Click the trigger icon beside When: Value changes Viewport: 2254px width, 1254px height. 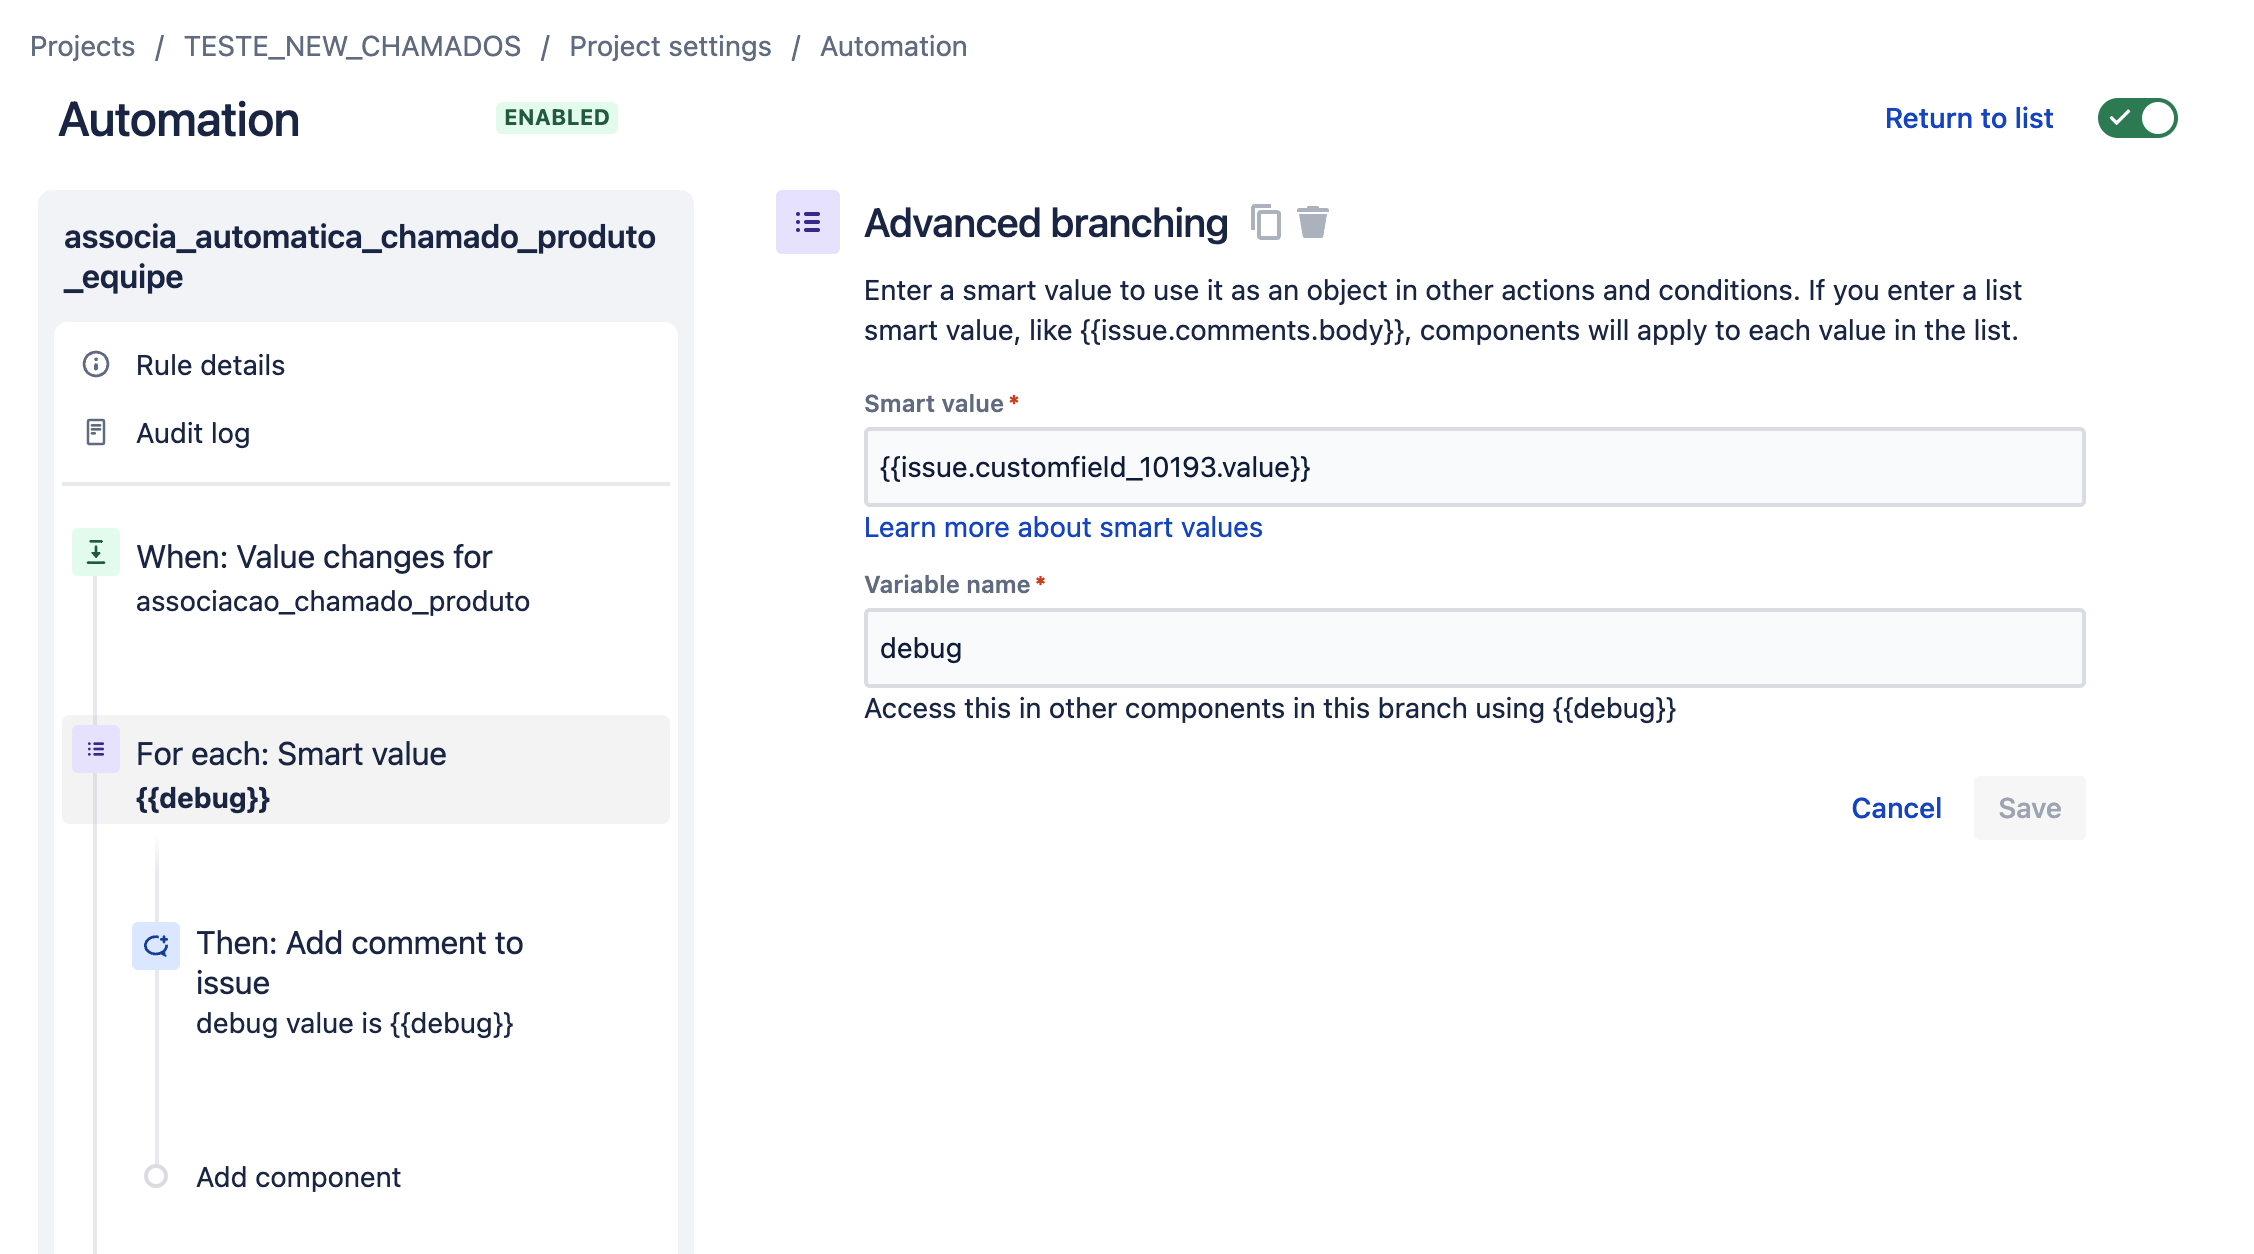pyautogui.click(x=96, y=552)
